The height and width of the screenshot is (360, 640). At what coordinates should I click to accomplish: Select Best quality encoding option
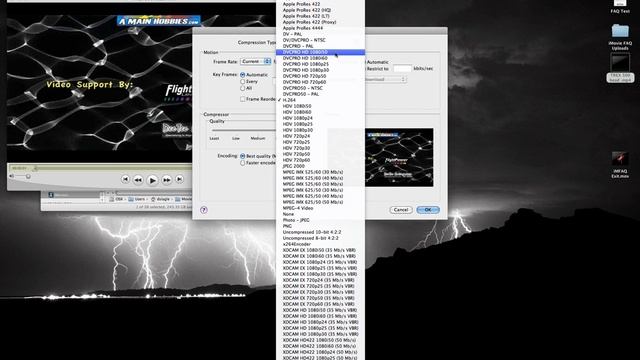(242, 156)
